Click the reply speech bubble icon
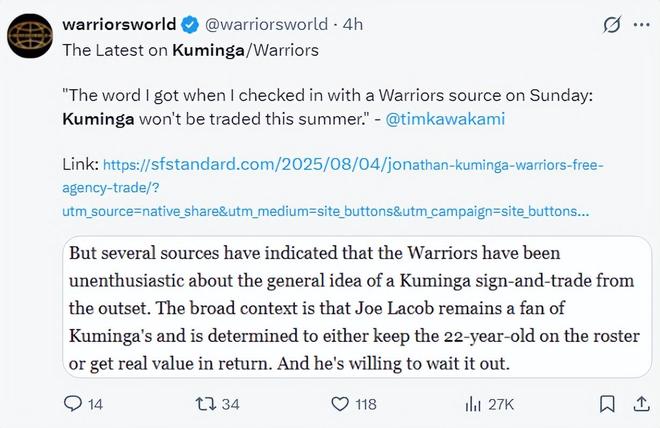The width and height of the screenshot is (660, 428). (73, 404)
